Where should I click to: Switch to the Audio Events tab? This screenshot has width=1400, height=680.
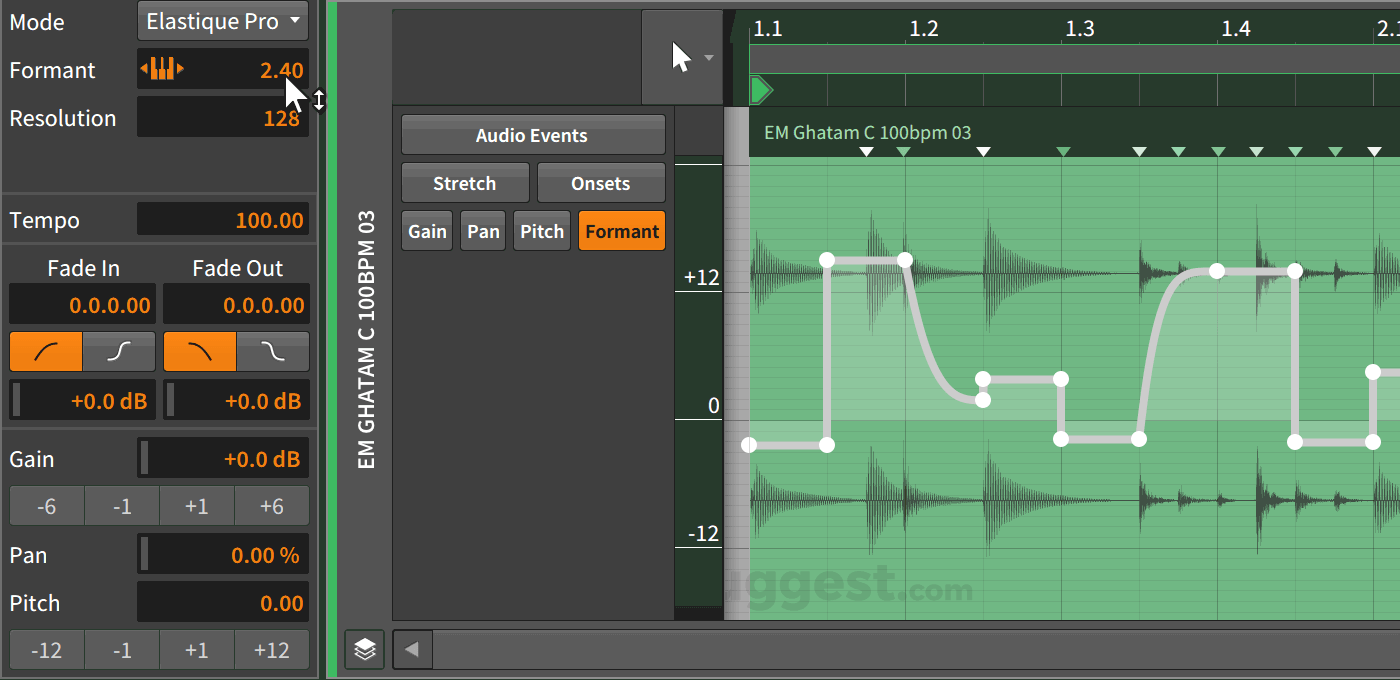click(533, 134)
